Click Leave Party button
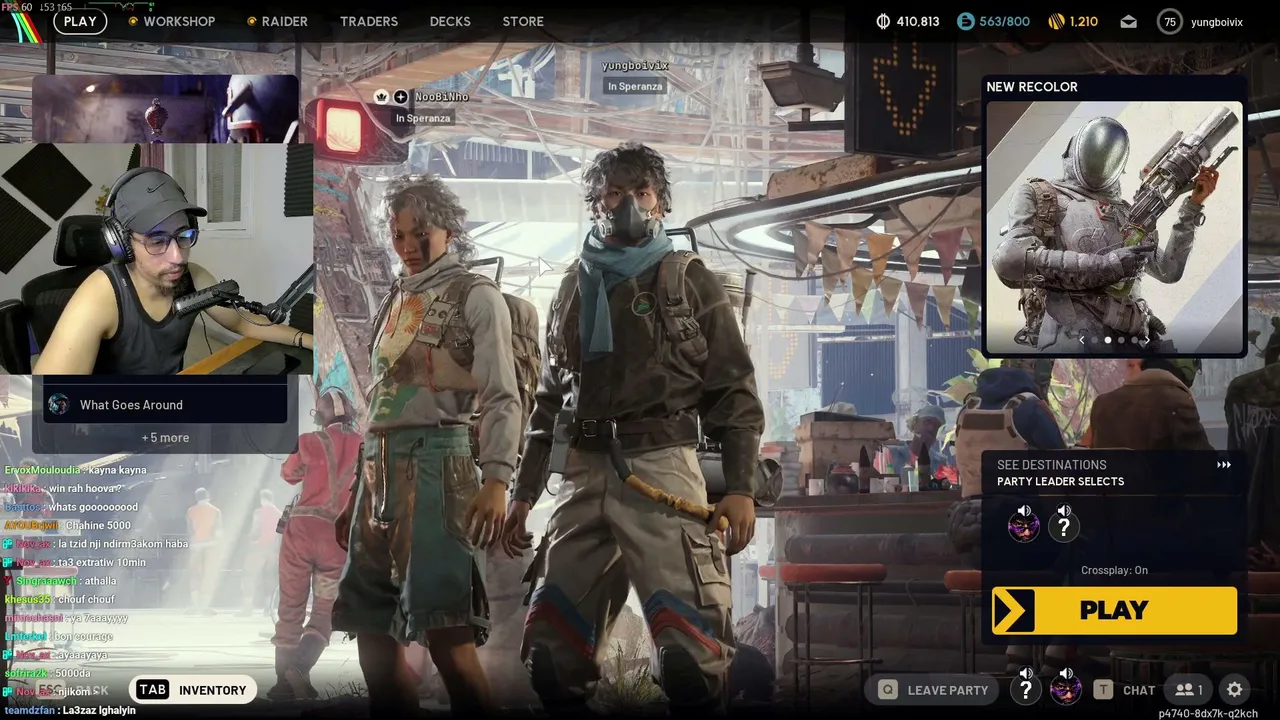The image size is (1280, 720). coord(933,690)
